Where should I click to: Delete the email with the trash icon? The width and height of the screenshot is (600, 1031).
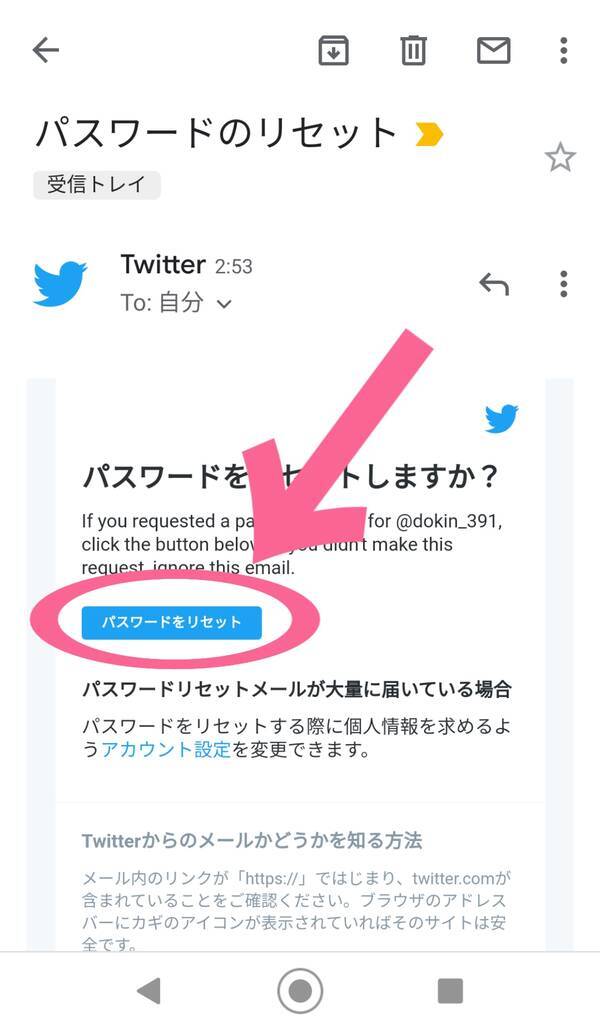click(x=413, y=50)
